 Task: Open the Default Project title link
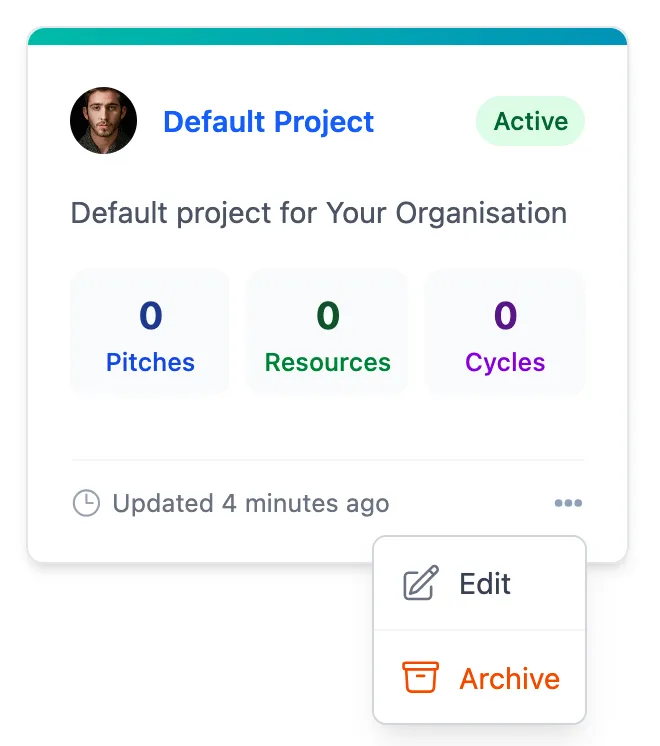click(268, 122)
